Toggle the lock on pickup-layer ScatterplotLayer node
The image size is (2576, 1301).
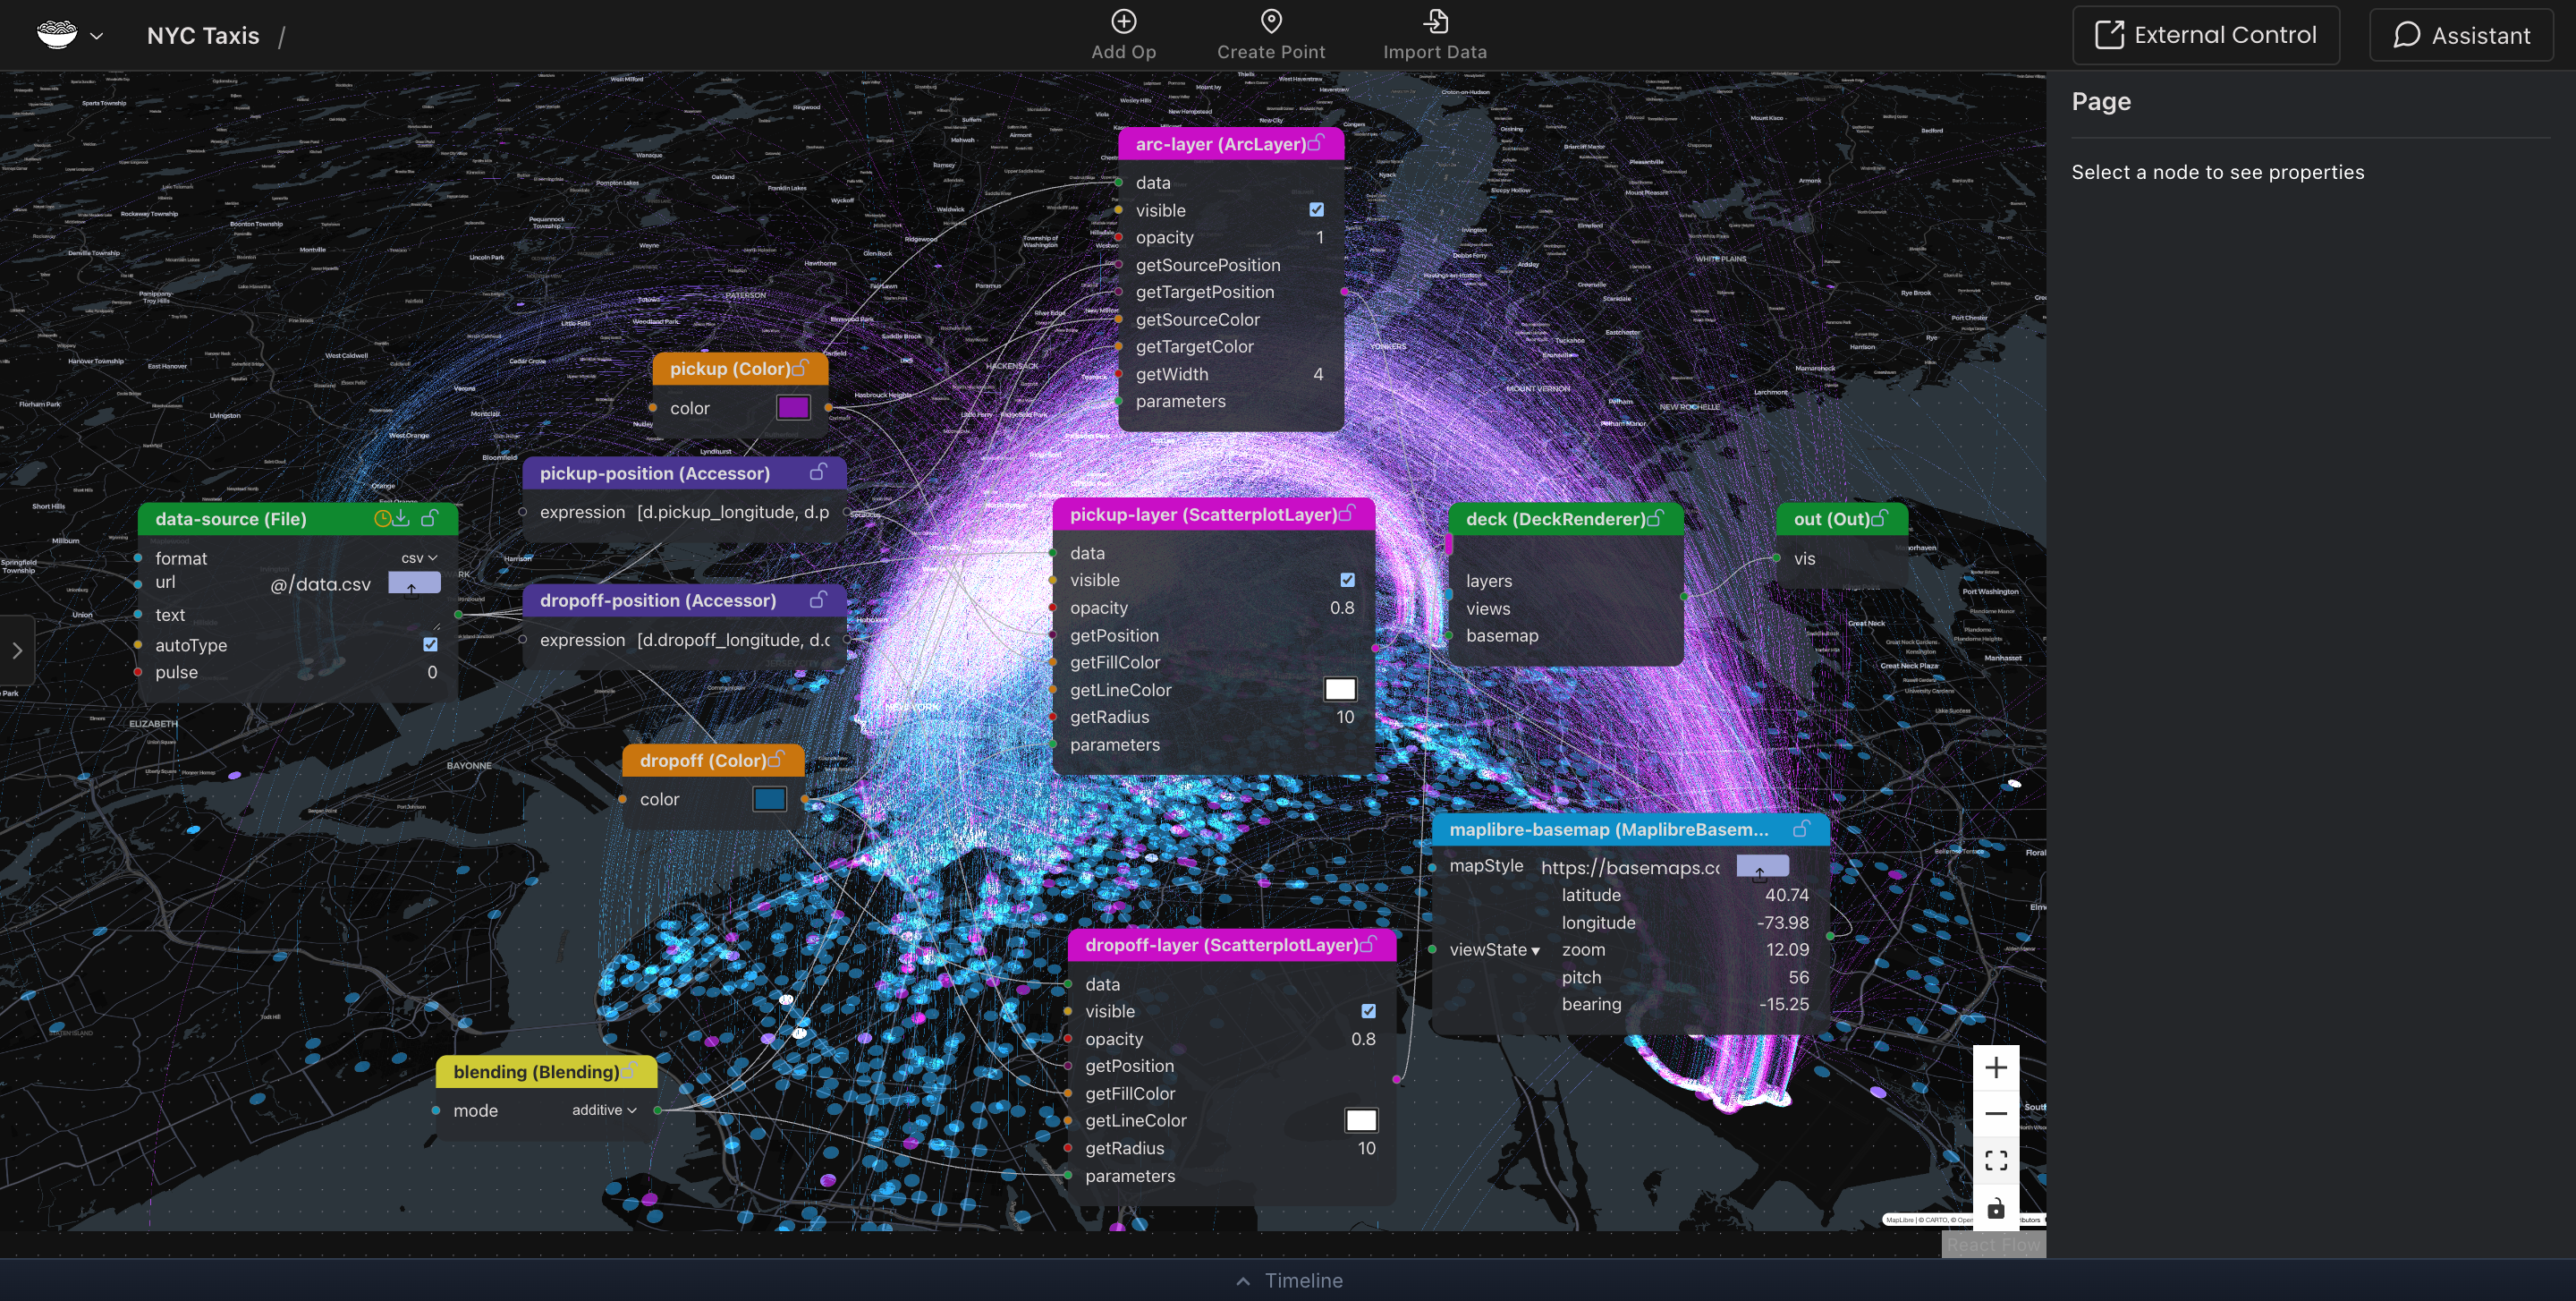1347,514
